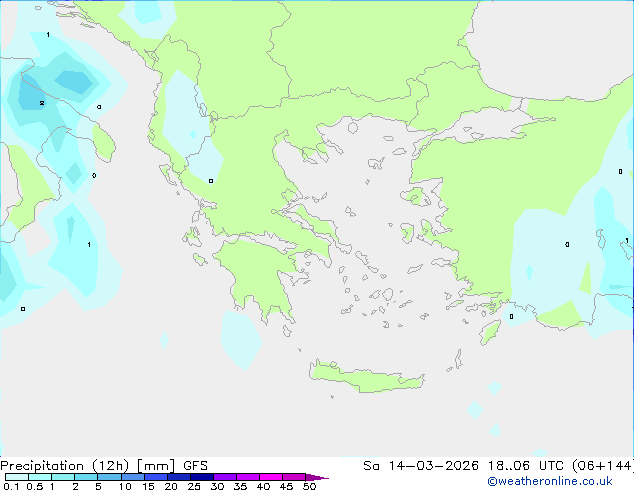Select the 30–35 mm purple legend swatch
Viewport: 634px width, 490px height.
[225, 477]
